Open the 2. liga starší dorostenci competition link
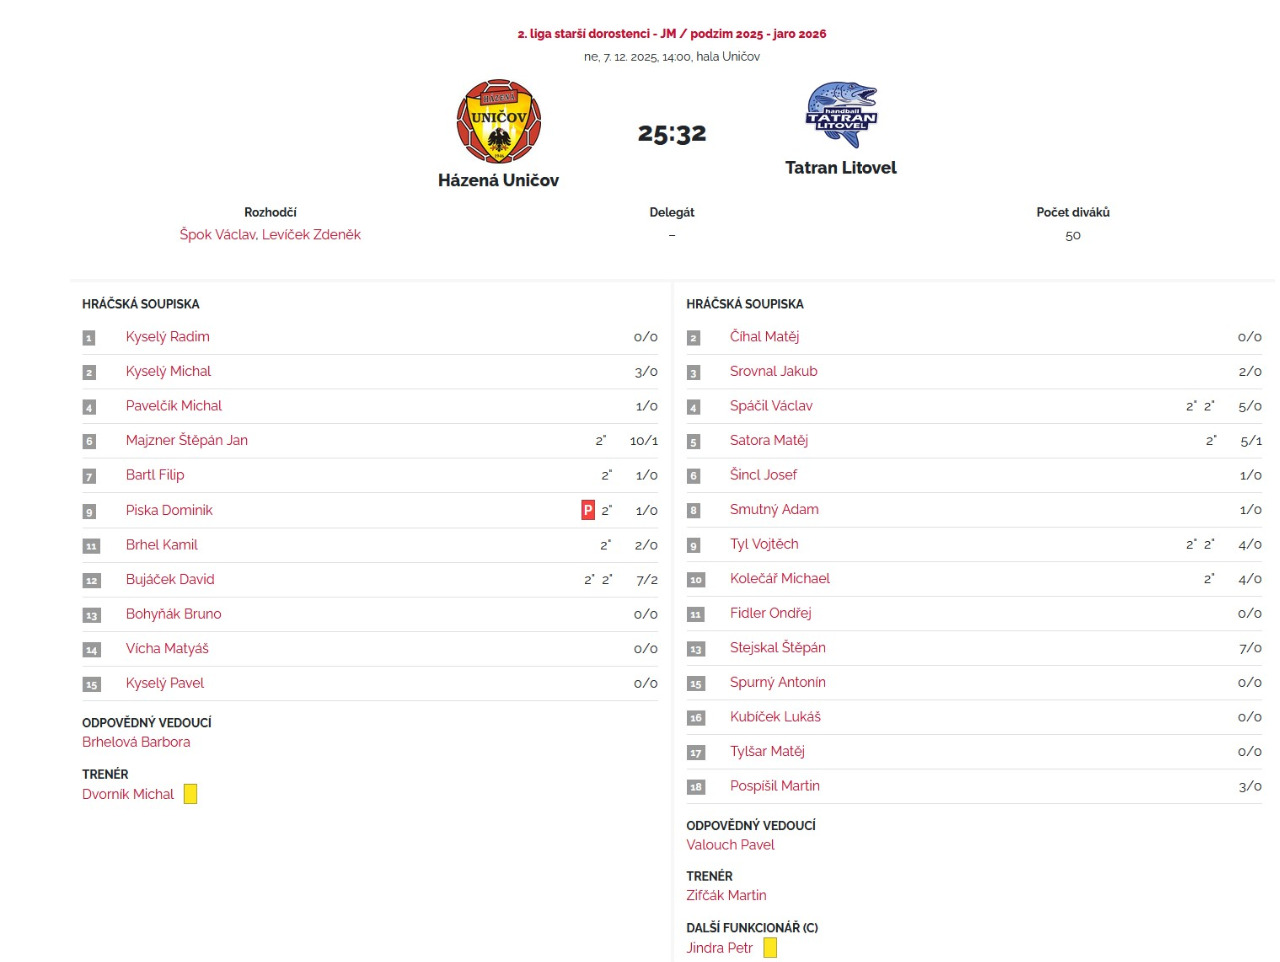 pos(671,34)
